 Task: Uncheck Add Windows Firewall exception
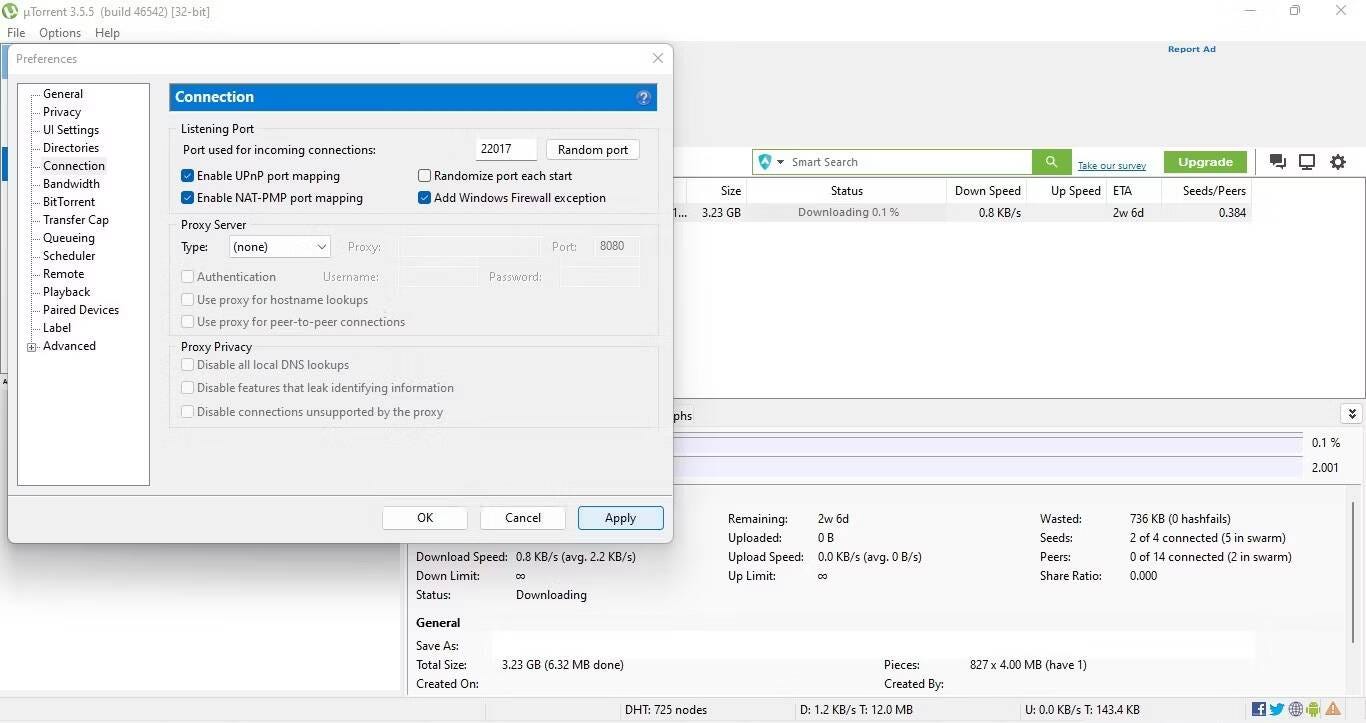coord(424,197)
